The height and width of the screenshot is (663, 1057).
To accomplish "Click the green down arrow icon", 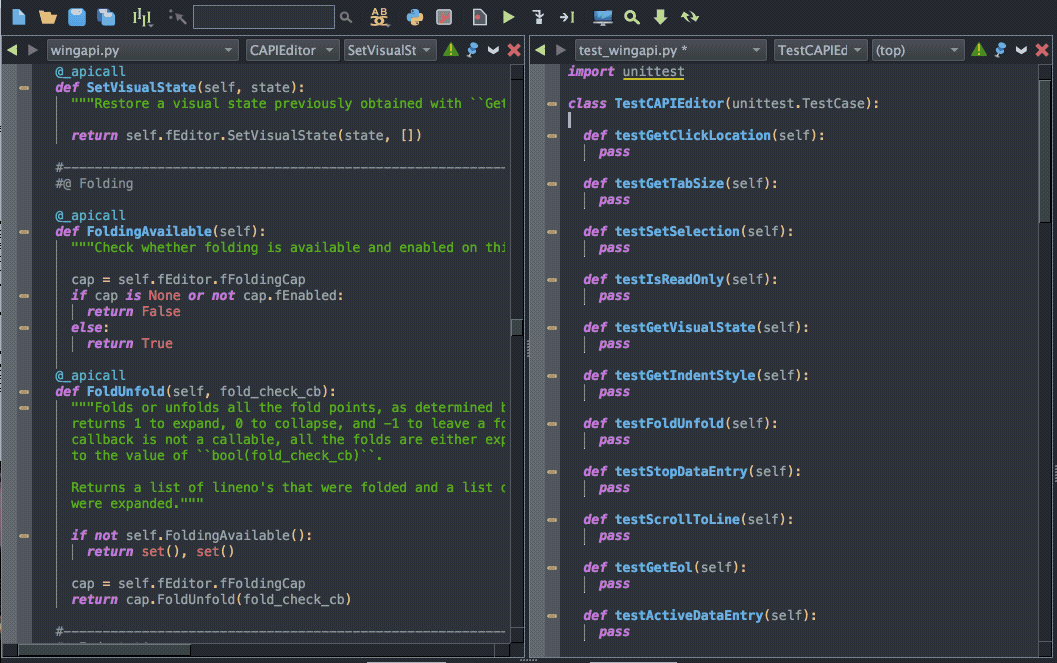I will 661,17.
